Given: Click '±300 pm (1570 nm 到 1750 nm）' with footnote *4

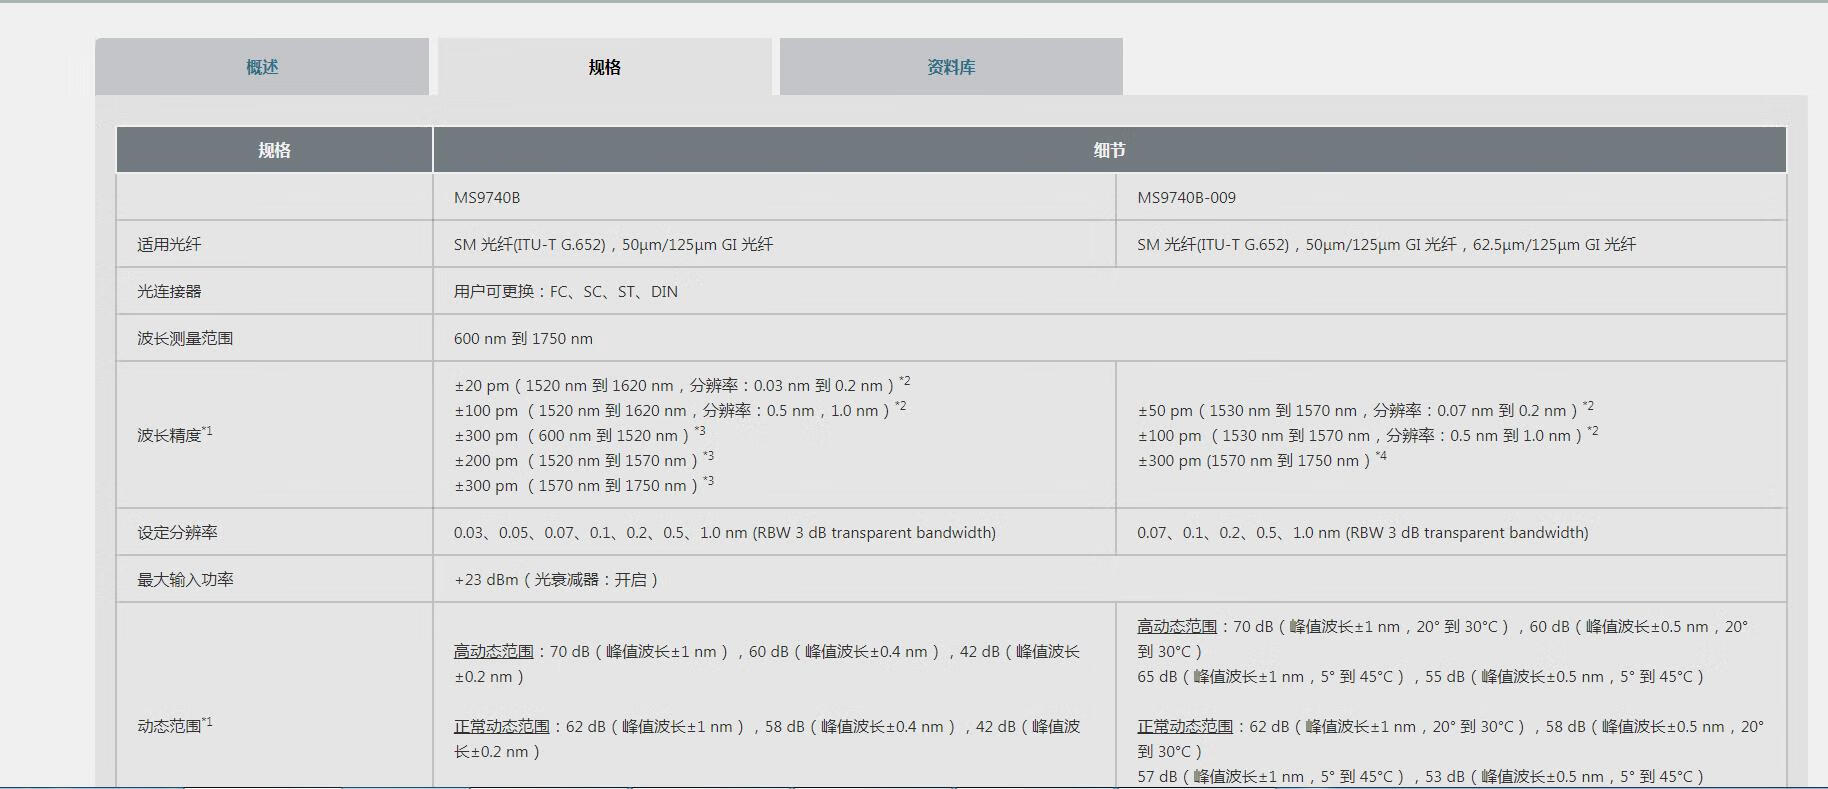Looking at the screenshot, I should (1262, 460).
